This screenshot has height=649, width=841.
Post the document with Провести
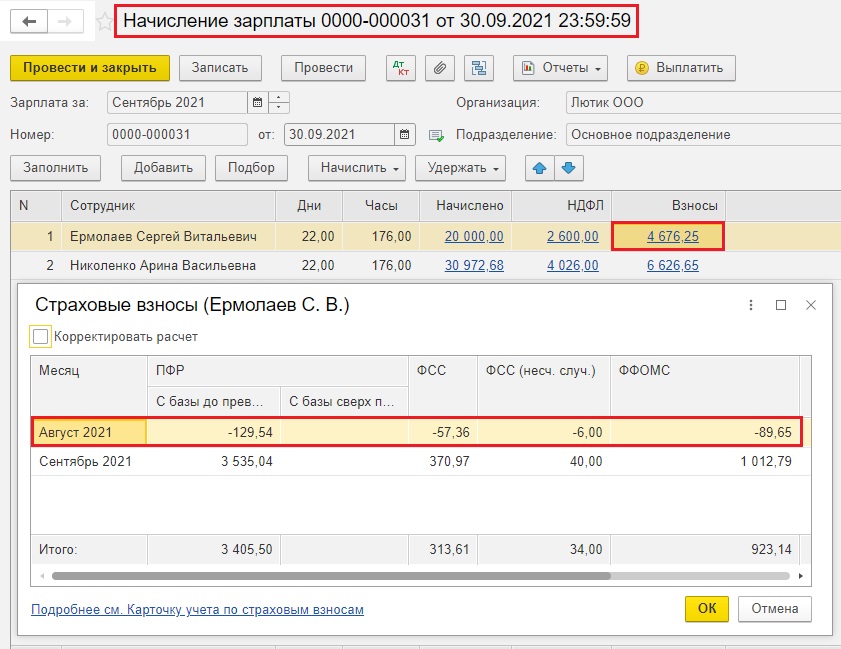pos(323,68)
